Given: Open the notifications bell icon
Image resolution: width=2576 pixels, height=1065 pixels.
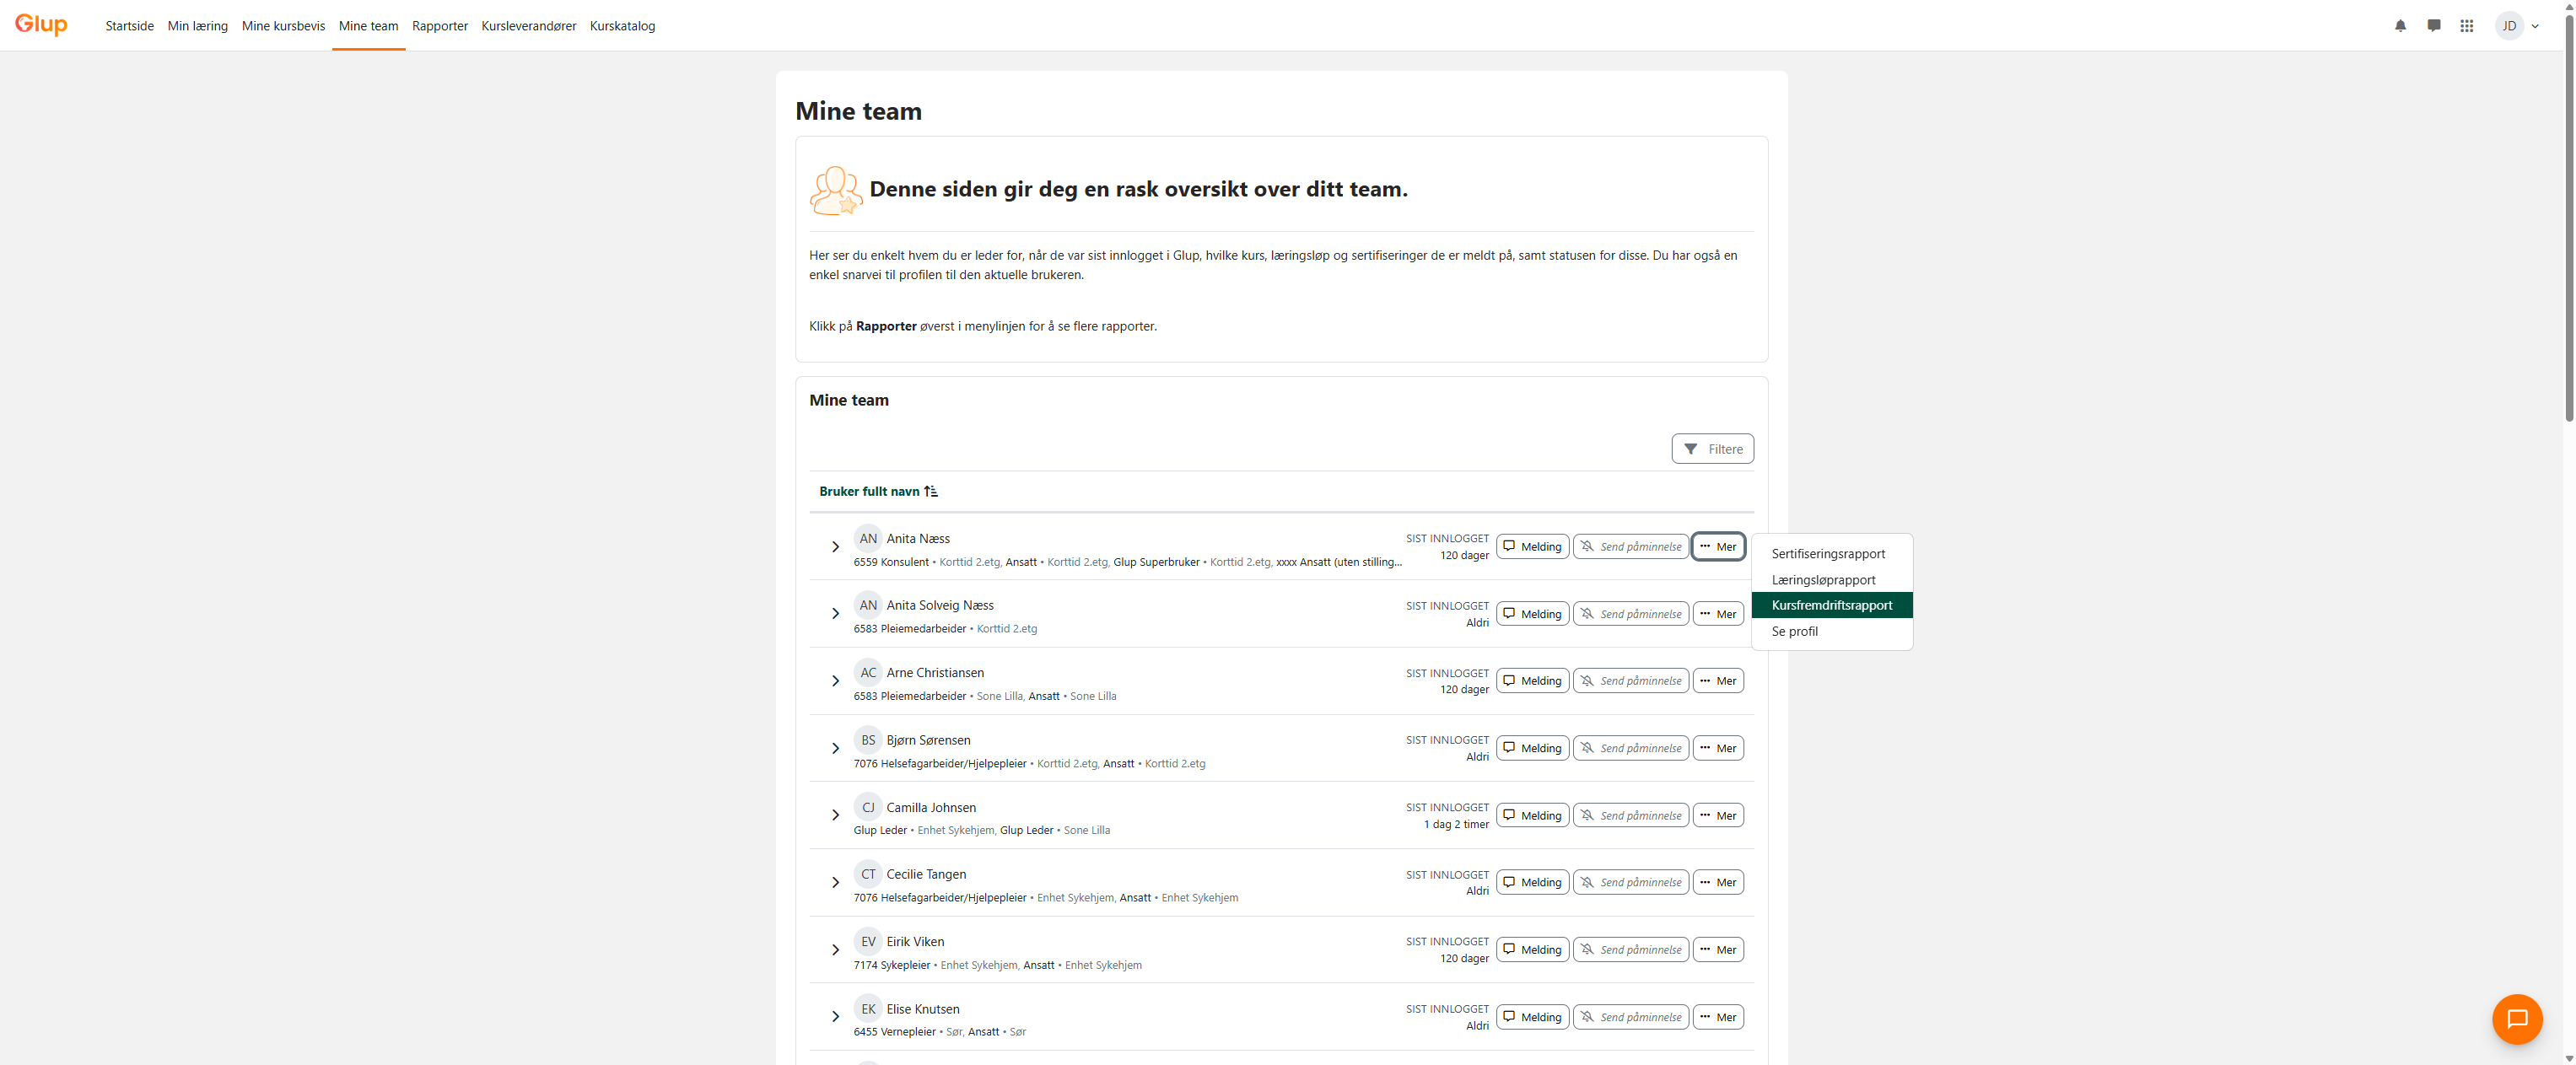Looking at the screenshot, I should point(2400,26).
